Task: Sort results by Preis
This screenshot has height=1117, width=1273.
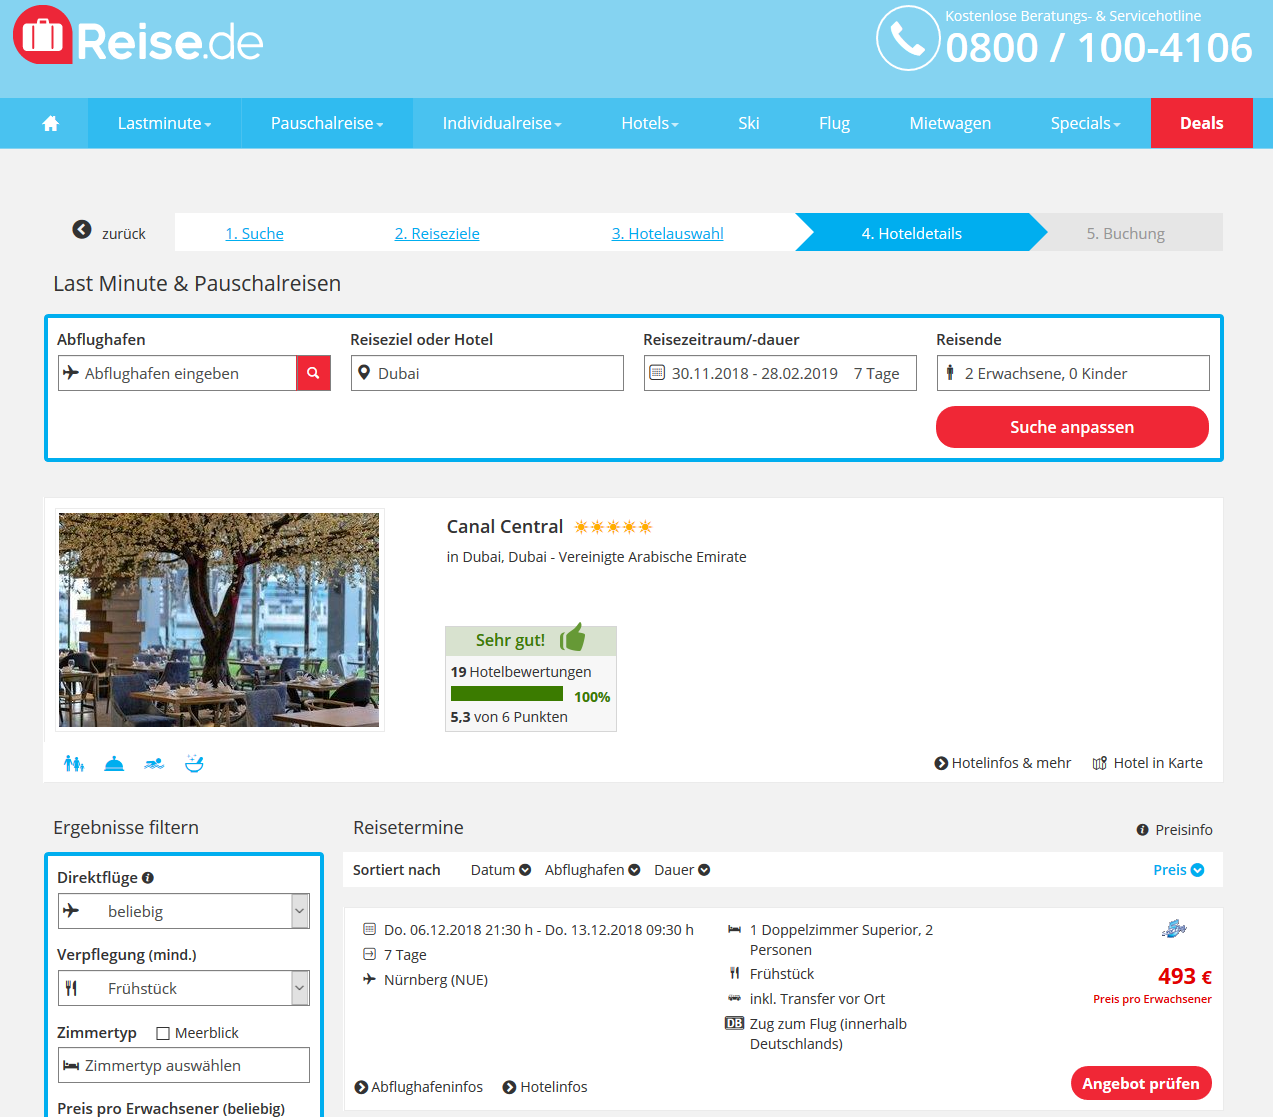Action: [x=1179, y=870]
